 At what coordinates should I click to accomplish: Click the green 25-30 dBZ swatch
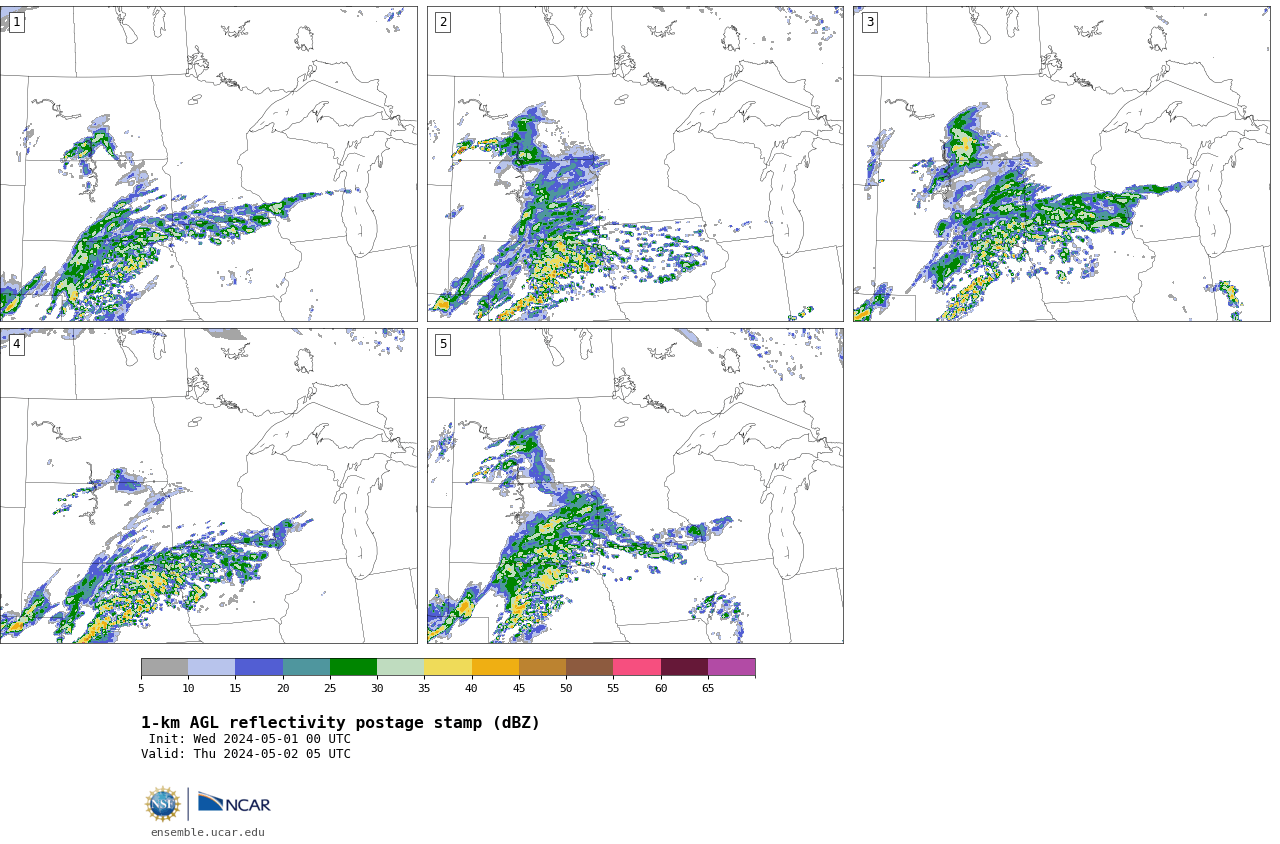353,667
